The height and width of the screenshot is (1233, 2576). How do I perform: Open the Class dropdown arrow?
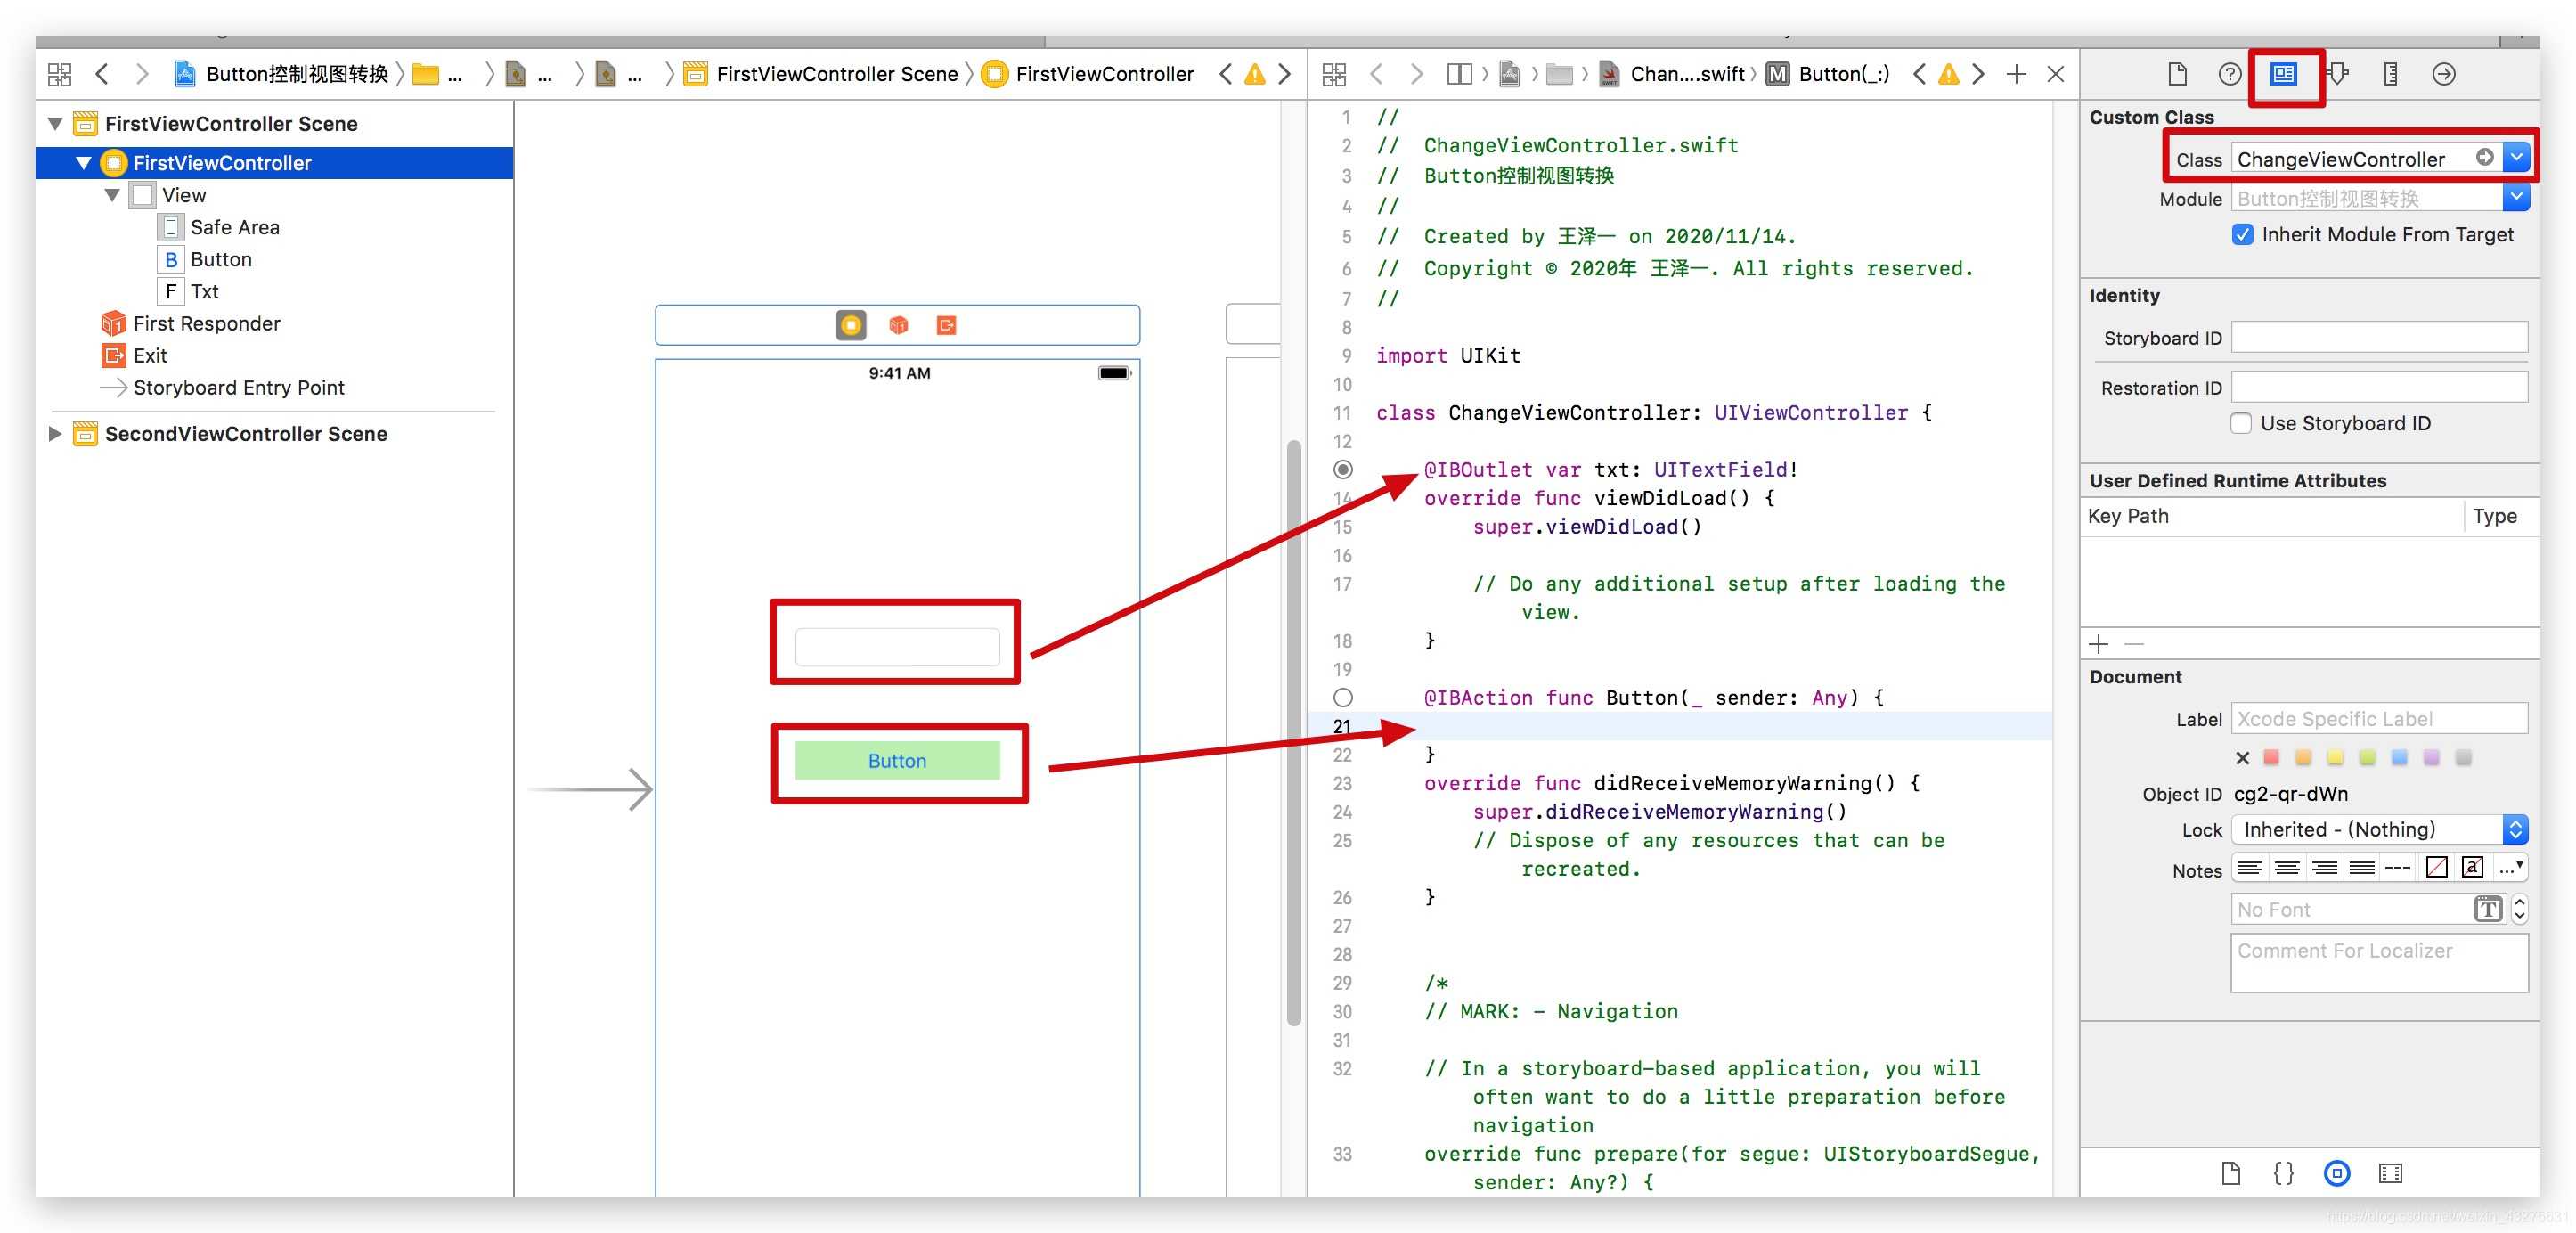click(2516, 158)
